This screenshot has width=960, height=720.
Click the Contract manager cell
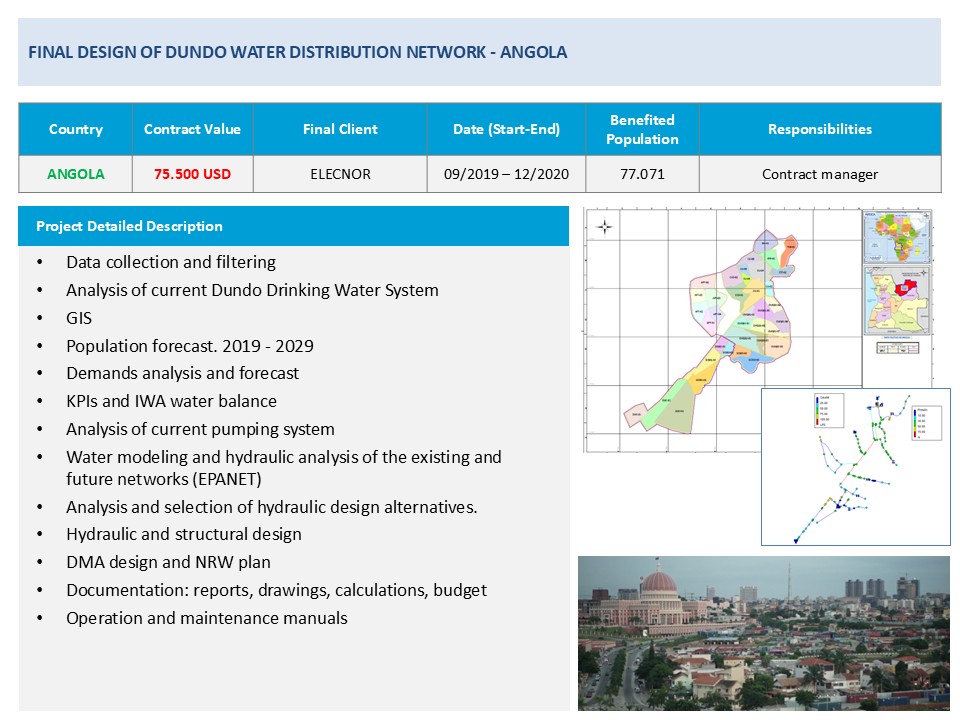pos(819,174)
